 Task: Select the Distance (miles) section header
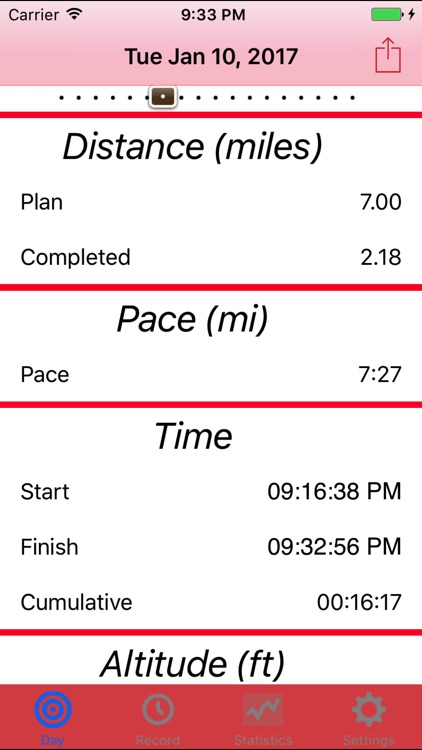click(193, 147)
